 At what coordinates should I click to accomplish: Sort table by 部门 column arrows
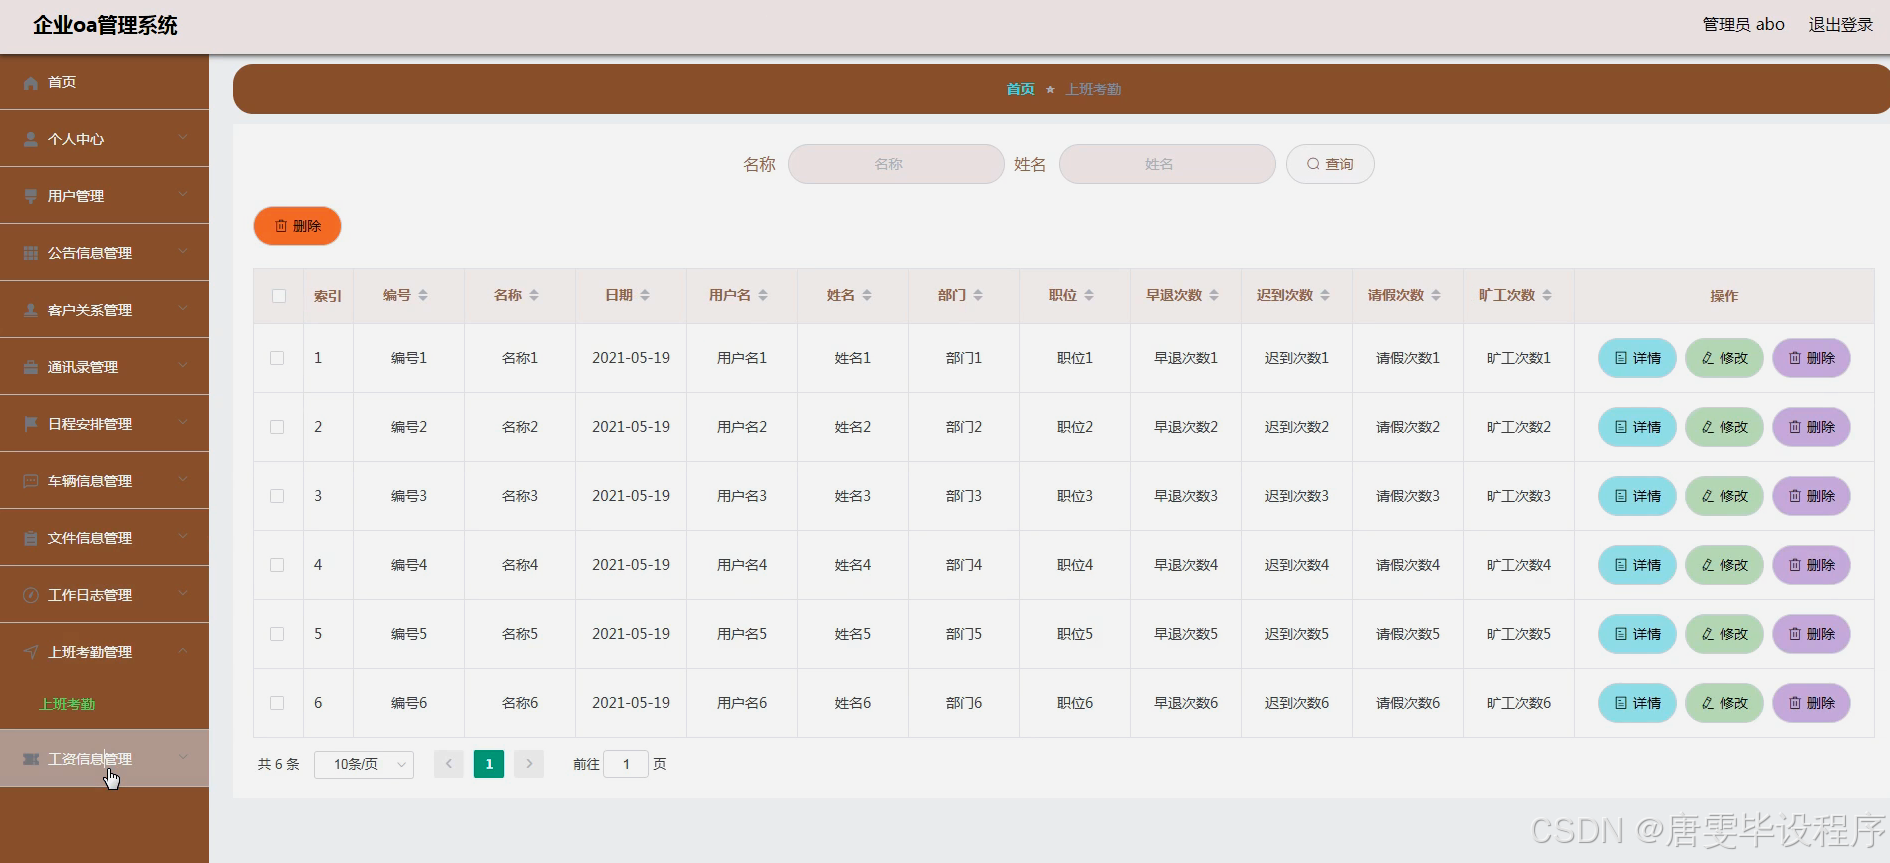point(978,296)
